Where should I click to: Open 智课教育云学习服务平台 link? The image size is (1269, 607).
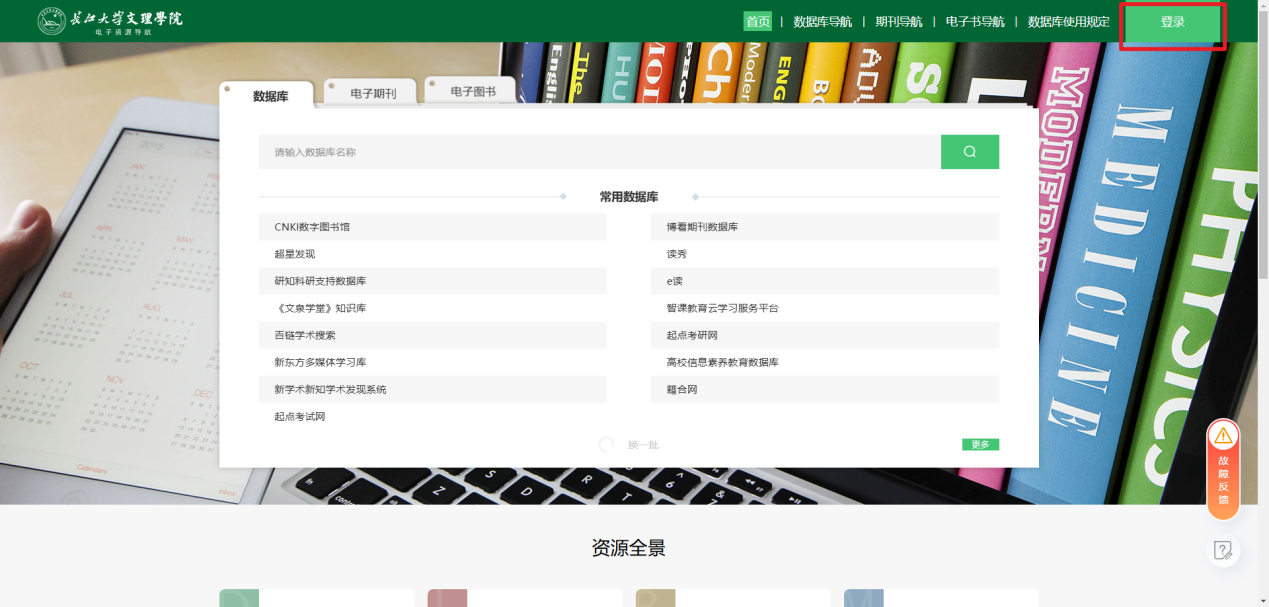pyautogui.click(x=722, y=308)
